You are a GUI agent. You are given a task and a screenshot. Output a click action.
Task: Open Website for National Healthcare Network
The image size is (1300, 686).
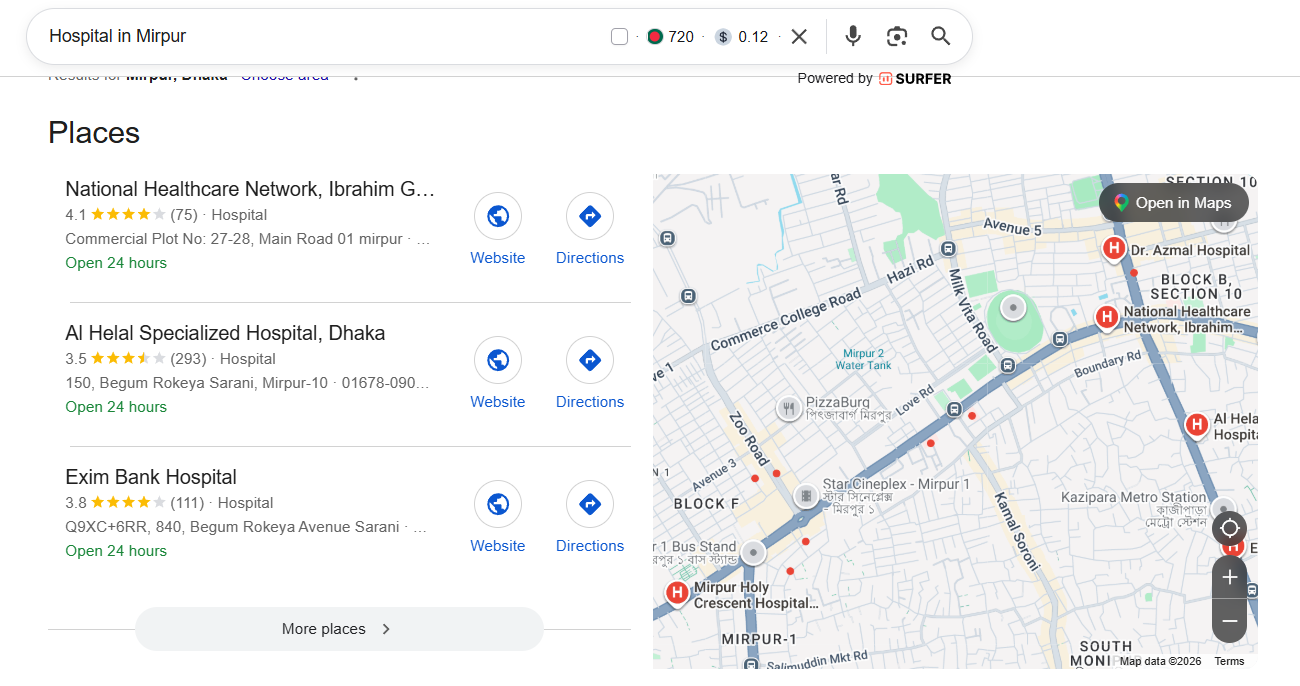tap(497, 216)
